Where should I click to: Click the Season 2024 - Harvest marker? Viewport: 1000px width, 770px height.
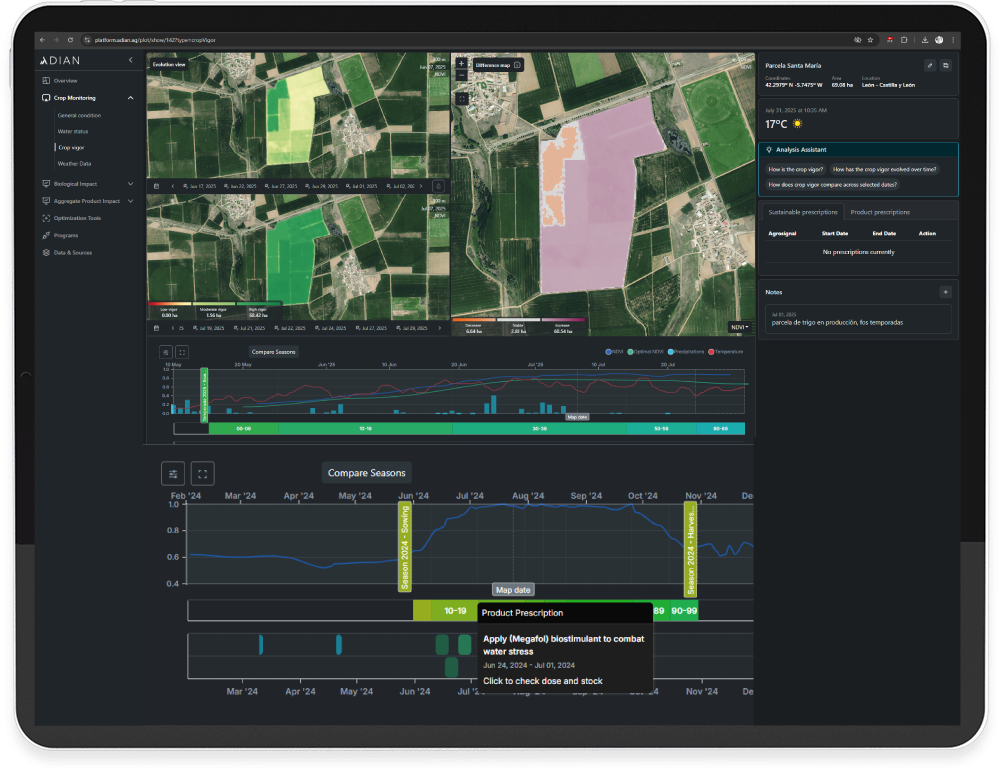(x=690, y=547)
